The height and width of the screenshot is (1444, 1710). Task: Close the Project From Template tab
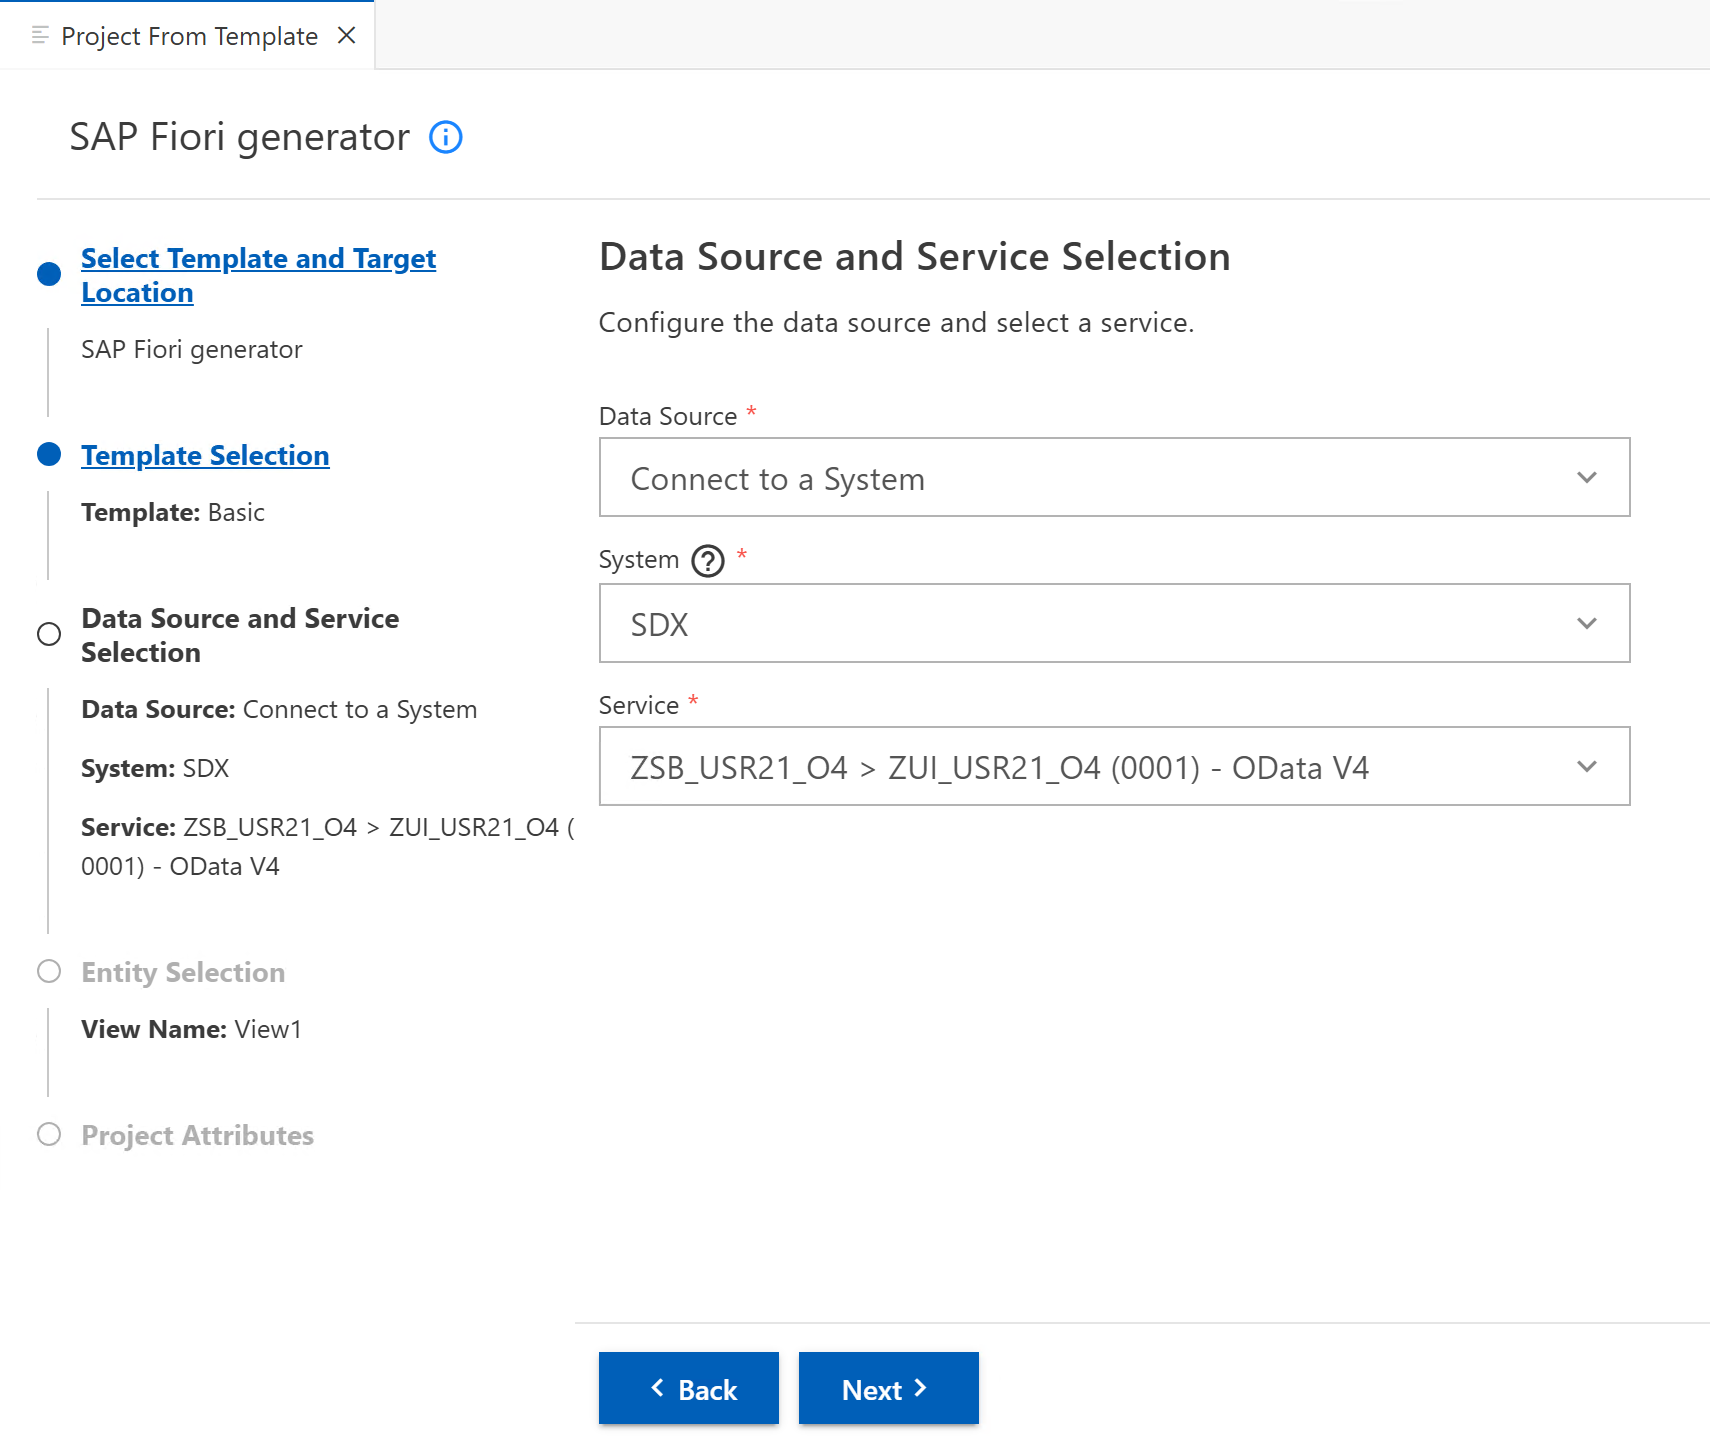pos(347,35)
